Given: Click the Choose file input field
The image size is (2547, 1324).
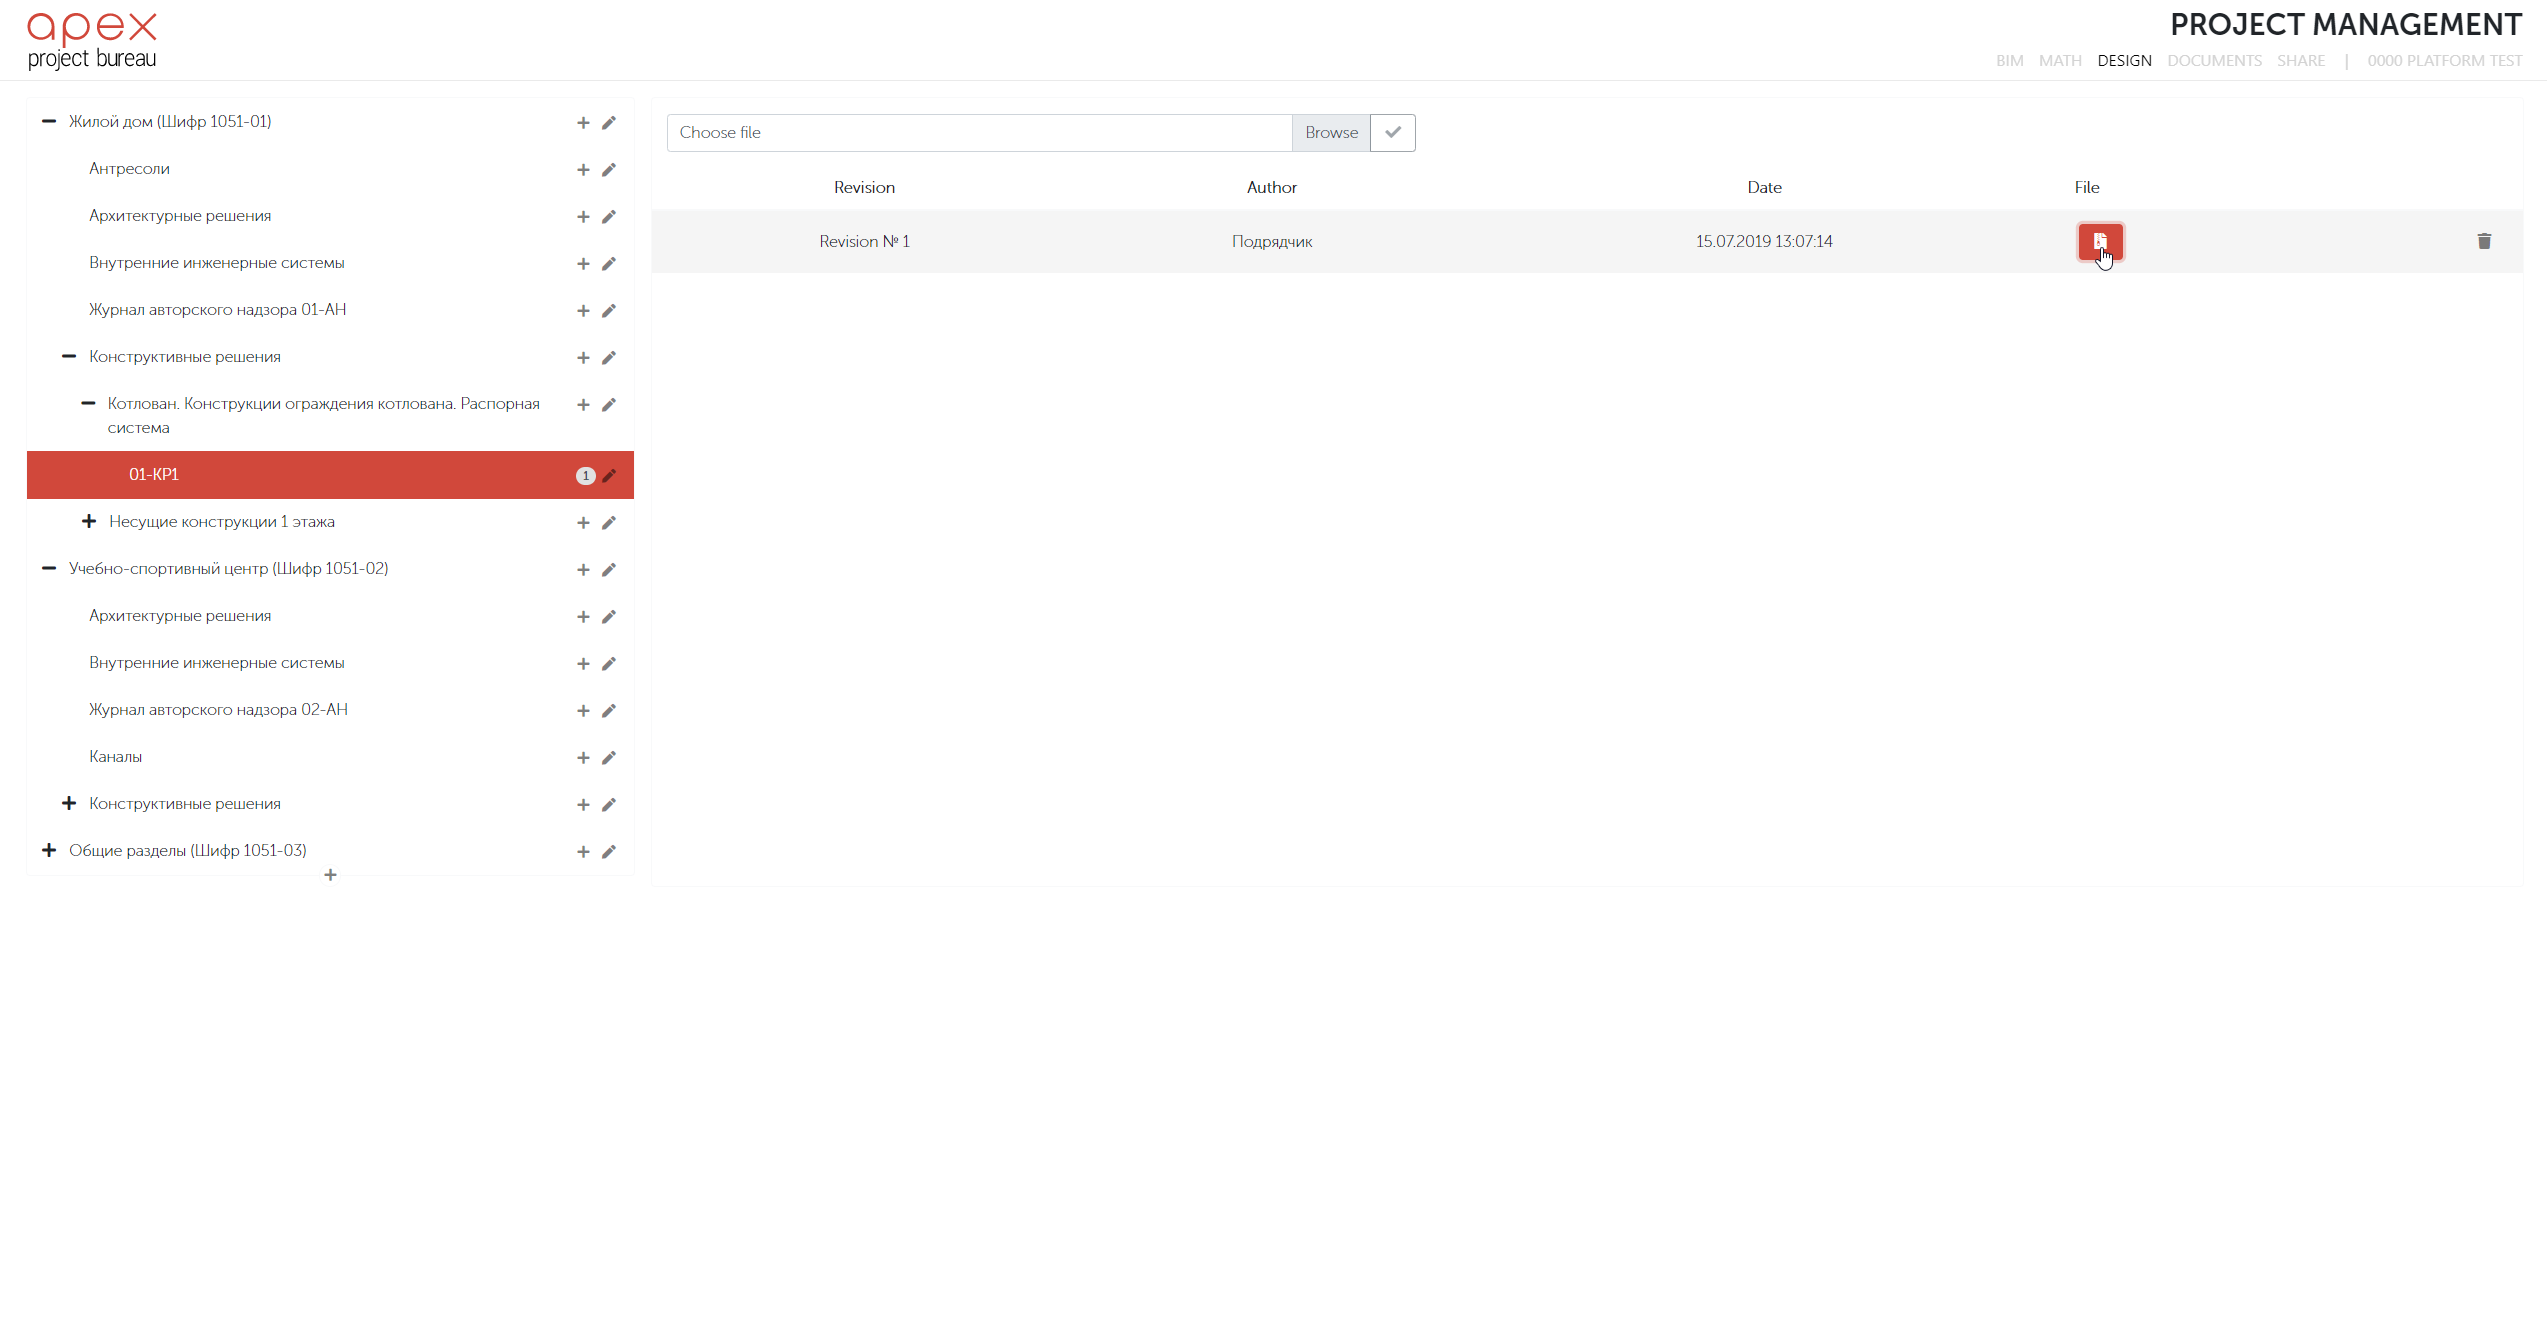Looking at the screenshot, I should click(978, 132).
